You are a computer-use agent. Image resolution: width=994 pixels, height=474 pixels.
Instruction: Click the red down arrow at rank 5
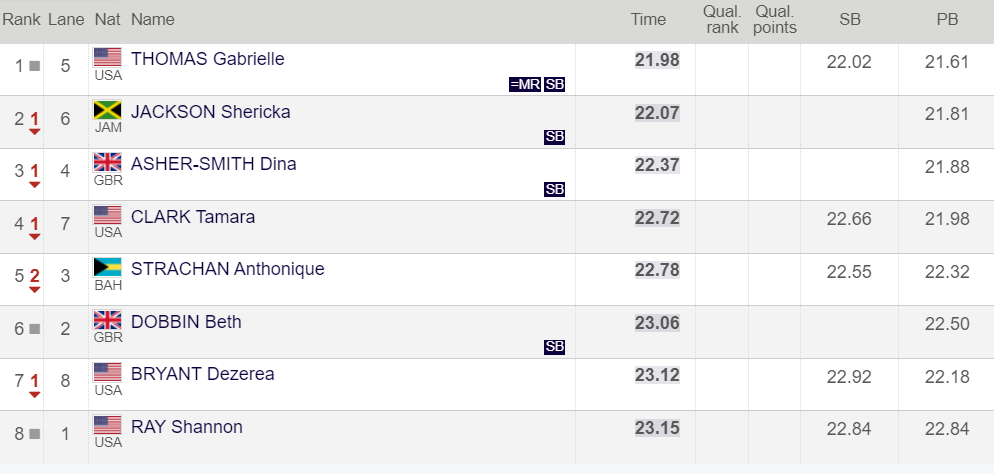click(x=35, y=290)
